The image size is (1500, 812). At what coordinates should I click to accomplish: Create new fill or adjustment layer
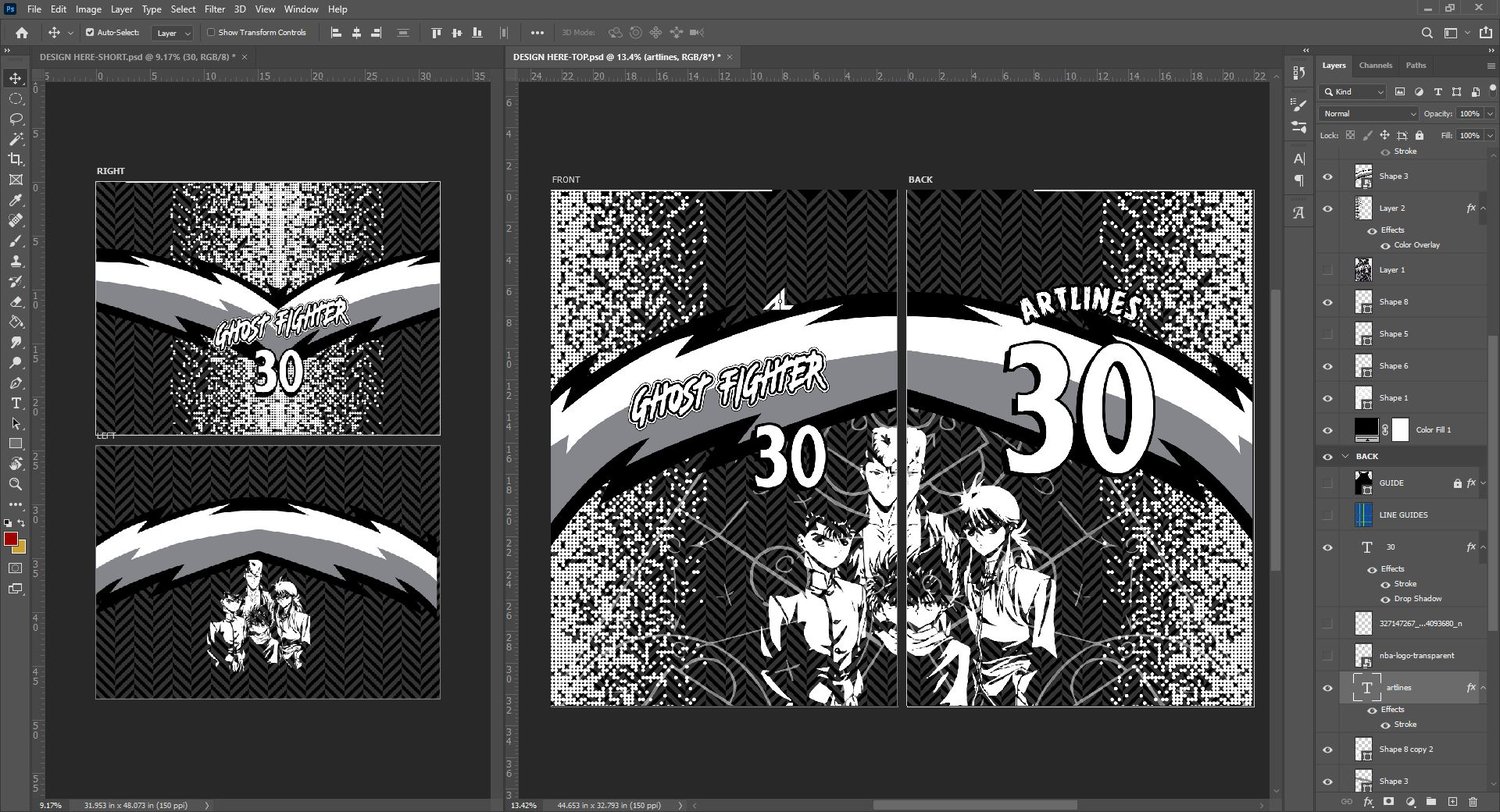coord(1410,801)
